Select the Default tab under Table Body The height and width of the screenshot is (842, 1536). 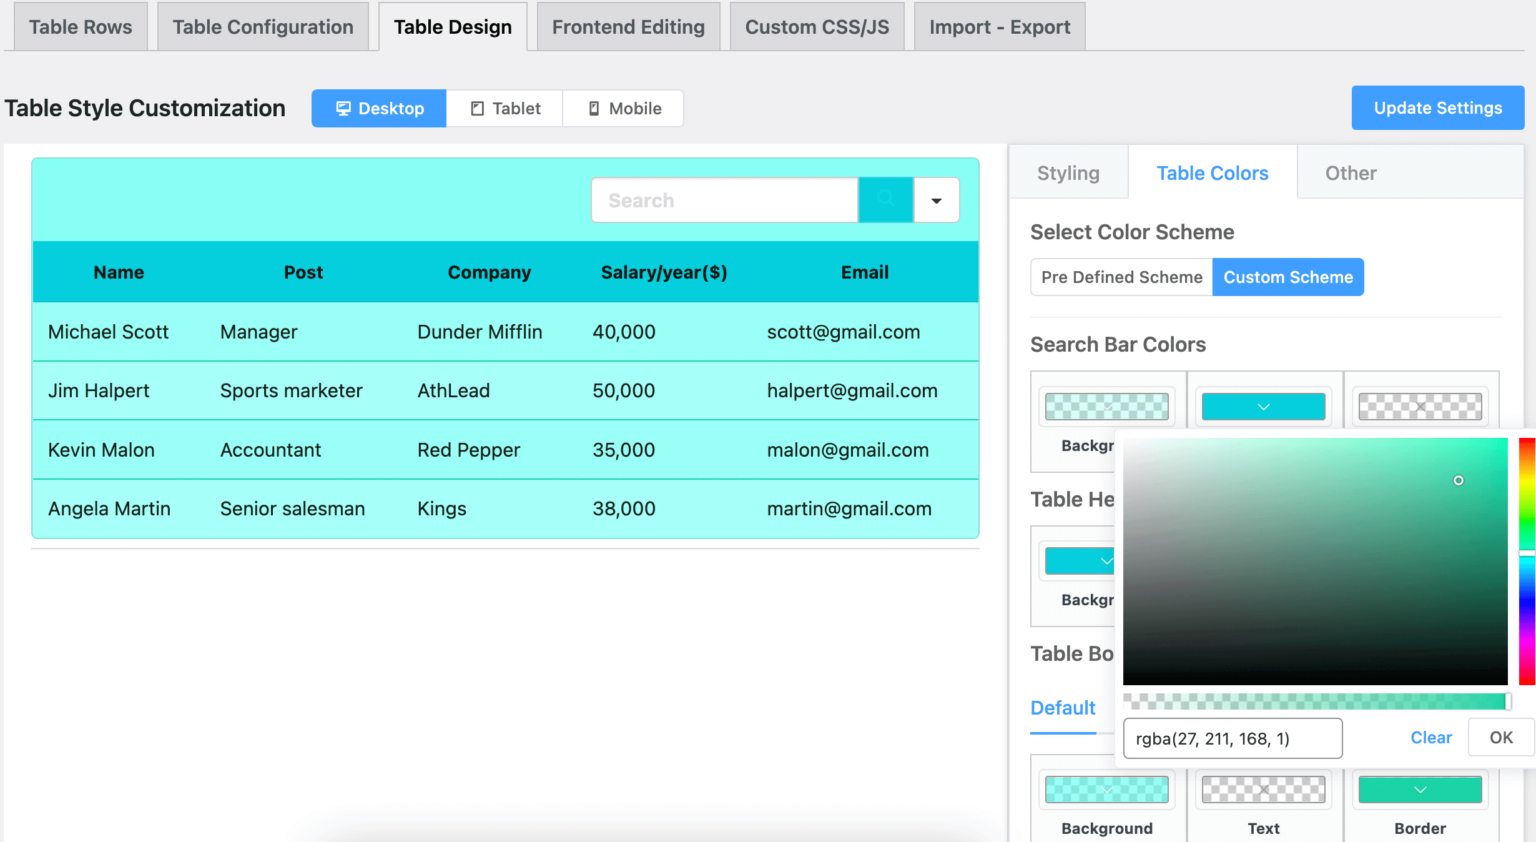coord(1063,708)
